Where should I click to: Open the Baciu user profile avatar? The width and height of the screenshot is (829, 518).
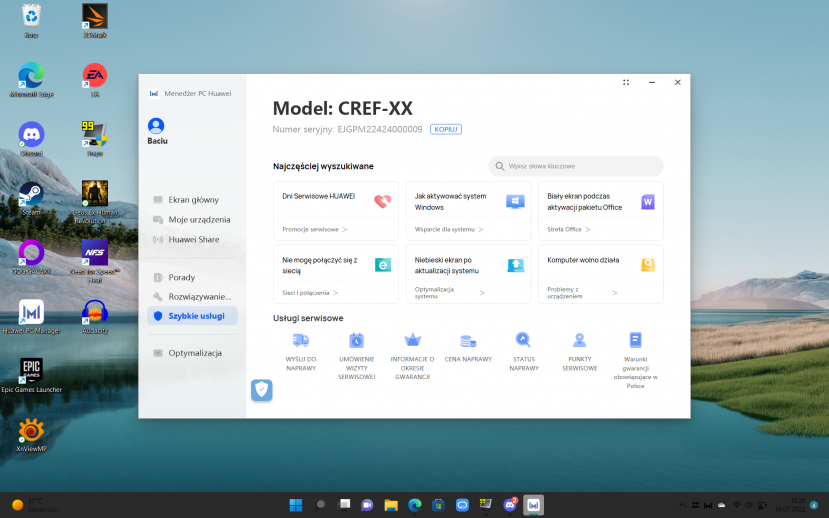click(x=156, y=126)
